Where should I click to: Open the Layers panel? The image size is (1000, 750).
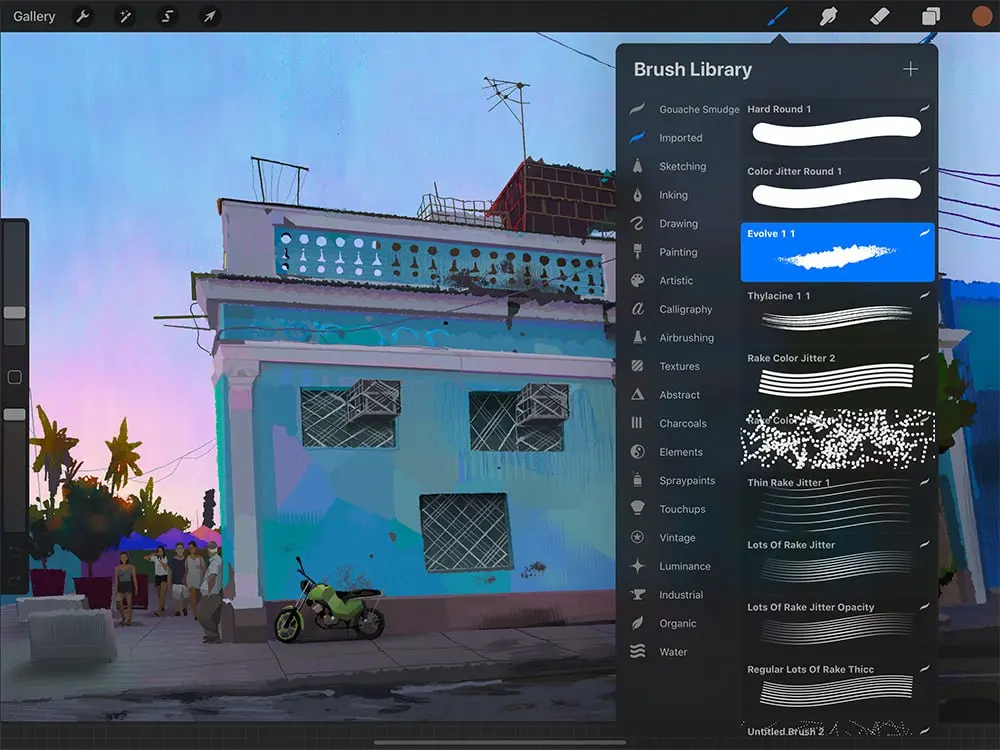[930, 16]
